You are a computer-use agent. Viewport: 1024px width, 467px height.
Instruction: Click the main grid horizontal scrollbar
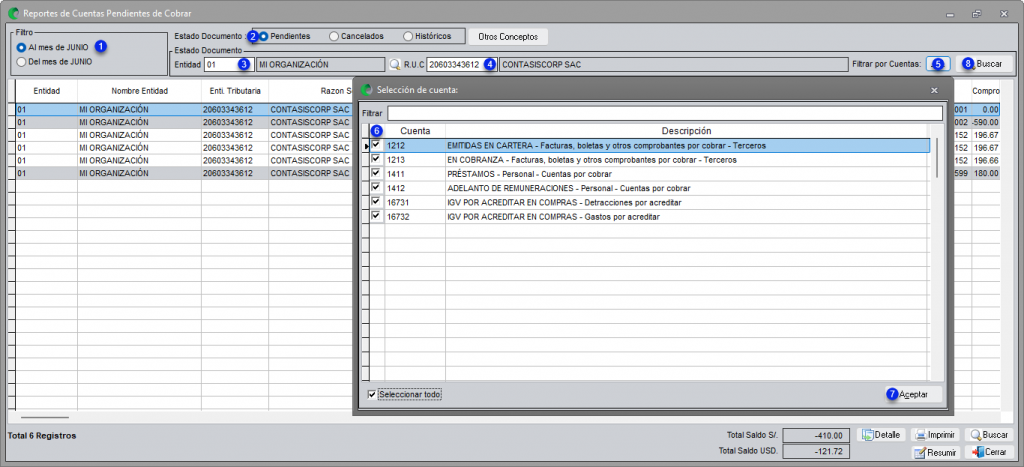pyautogui.click(x=44, y=417)
